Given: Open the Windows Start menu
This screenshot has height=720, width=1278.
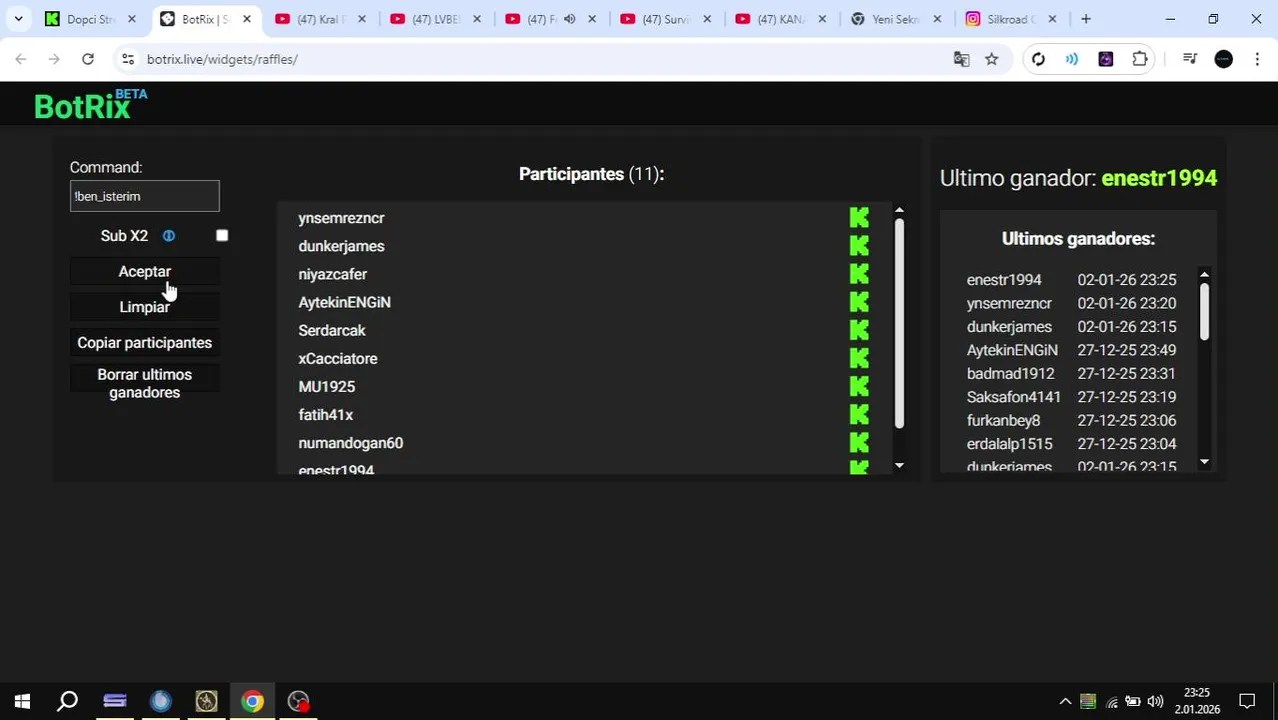Looking at the screenshot, I should 22,701.
